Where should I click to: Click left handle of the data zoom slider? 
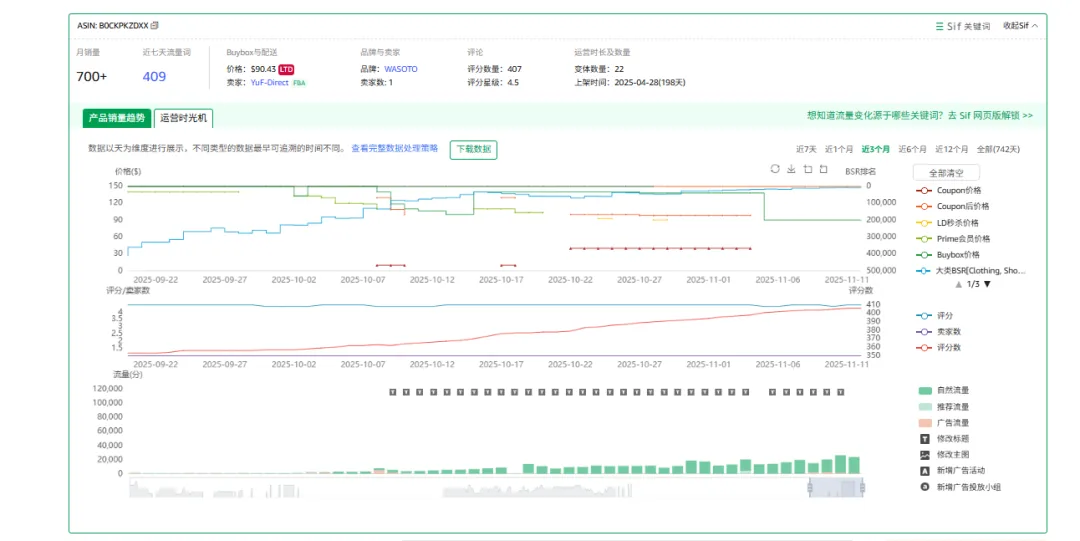(810, 489)
